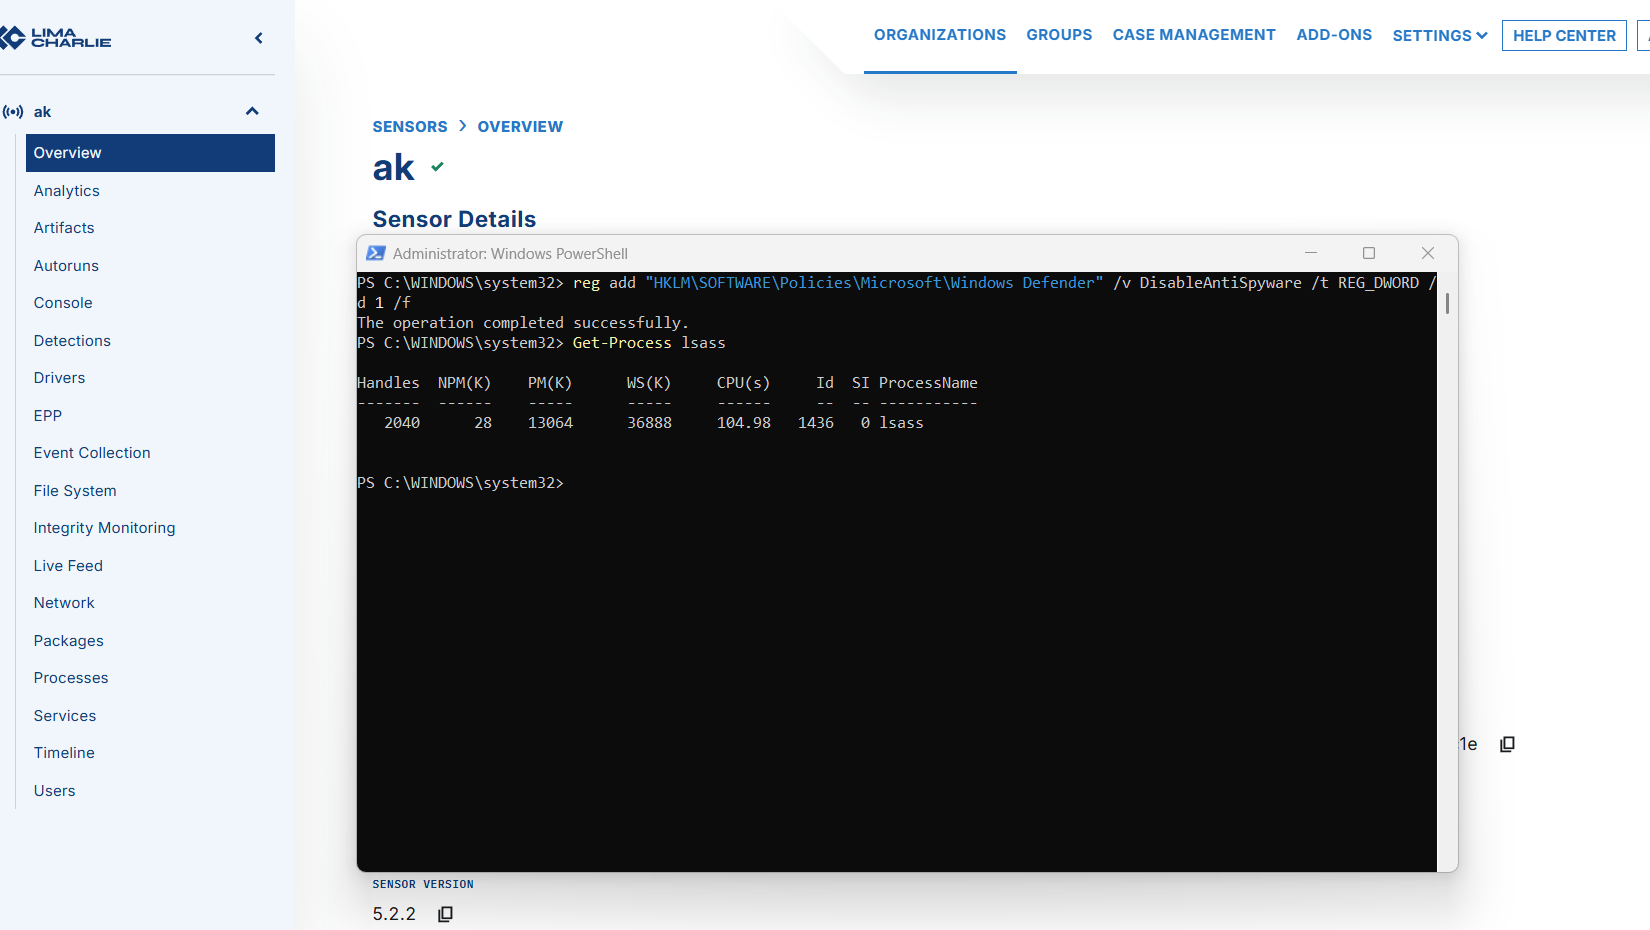Click the PowerShell icon in the title bar

point(376,254)
